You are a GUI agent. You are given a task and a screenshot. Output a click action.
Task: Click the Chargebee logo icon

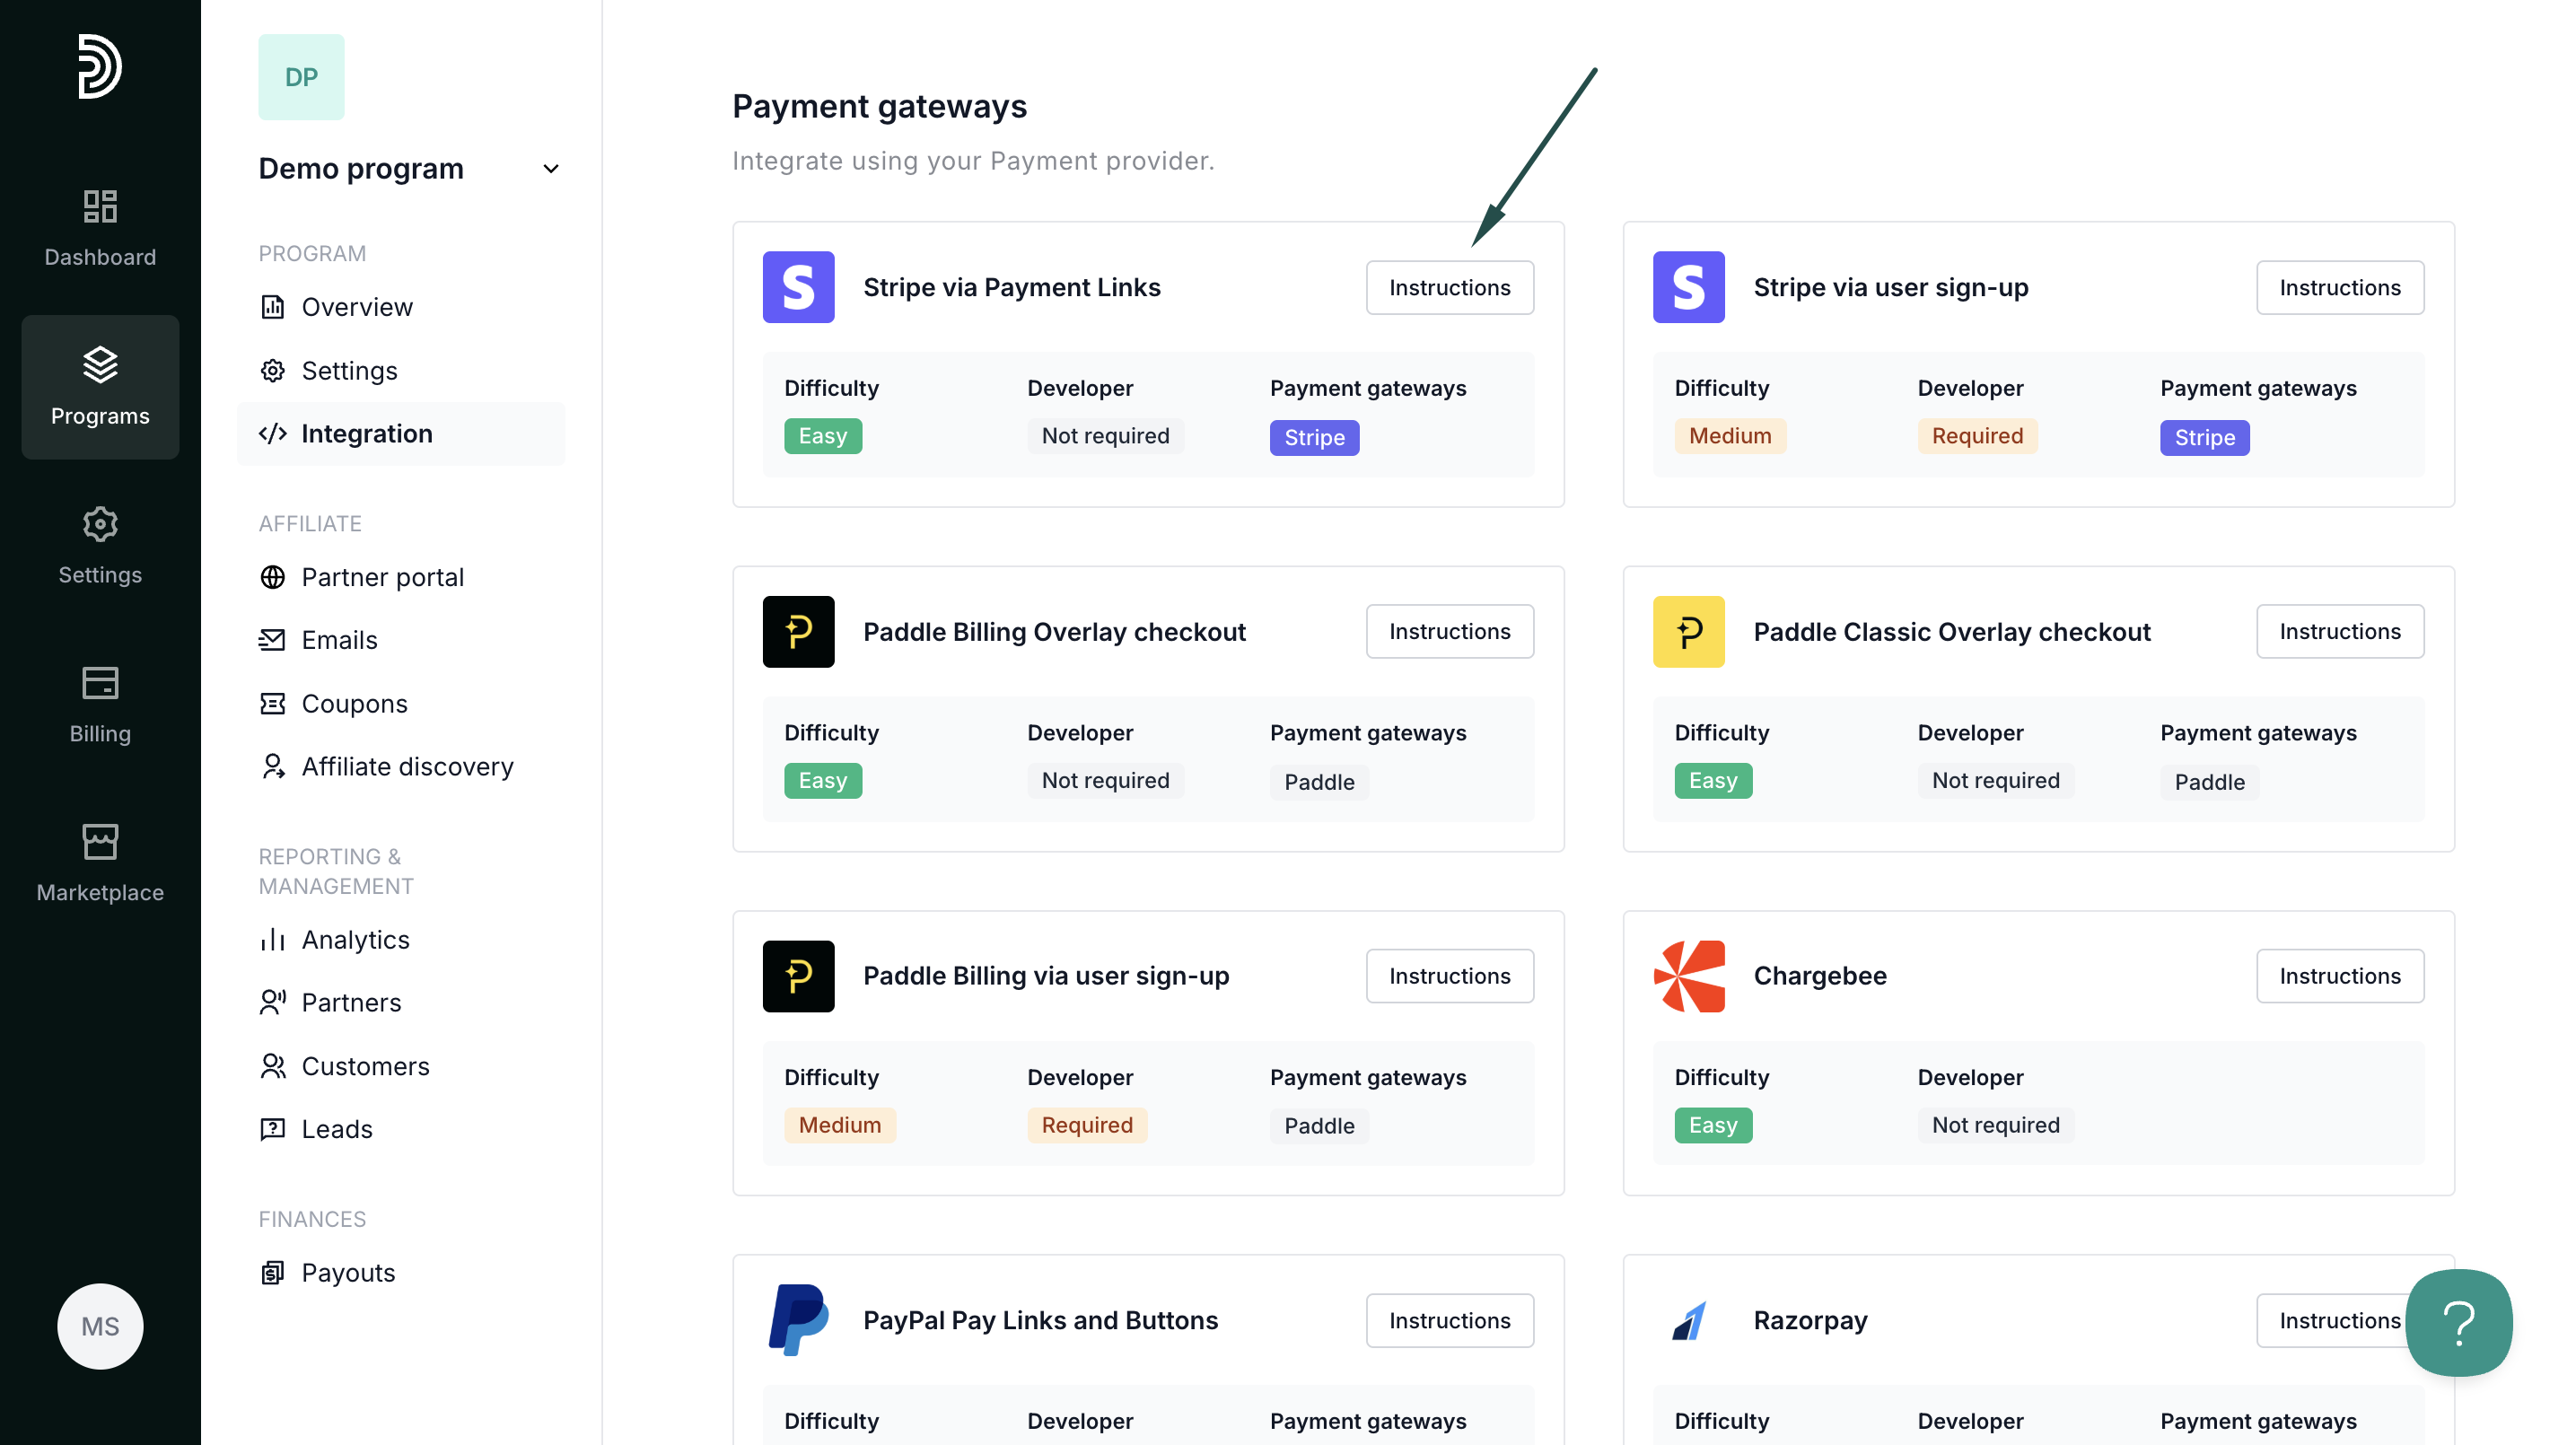pos(1688,976)
